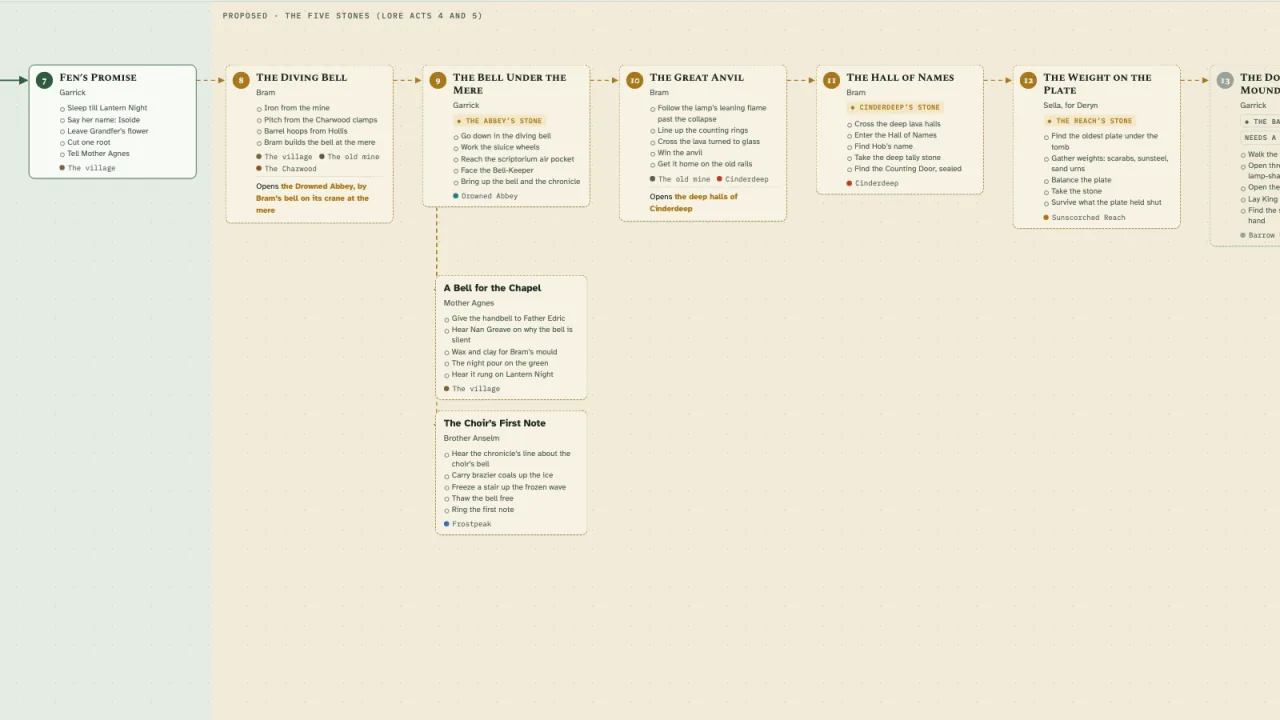Screen dimensions: 1280x720
Task: Click the 'Proposed · The Five Stones' header
Action: tap(352, 16)
